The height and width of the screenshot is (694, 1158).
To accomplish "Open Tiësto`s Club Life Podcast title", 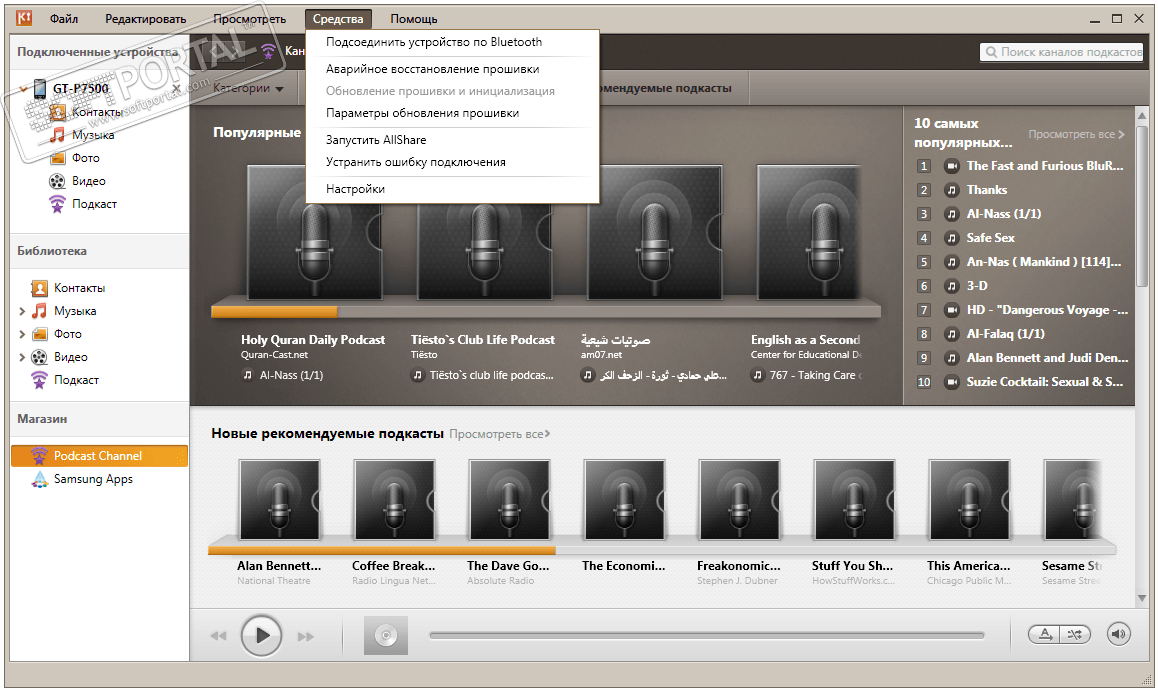I will (483, 340).
